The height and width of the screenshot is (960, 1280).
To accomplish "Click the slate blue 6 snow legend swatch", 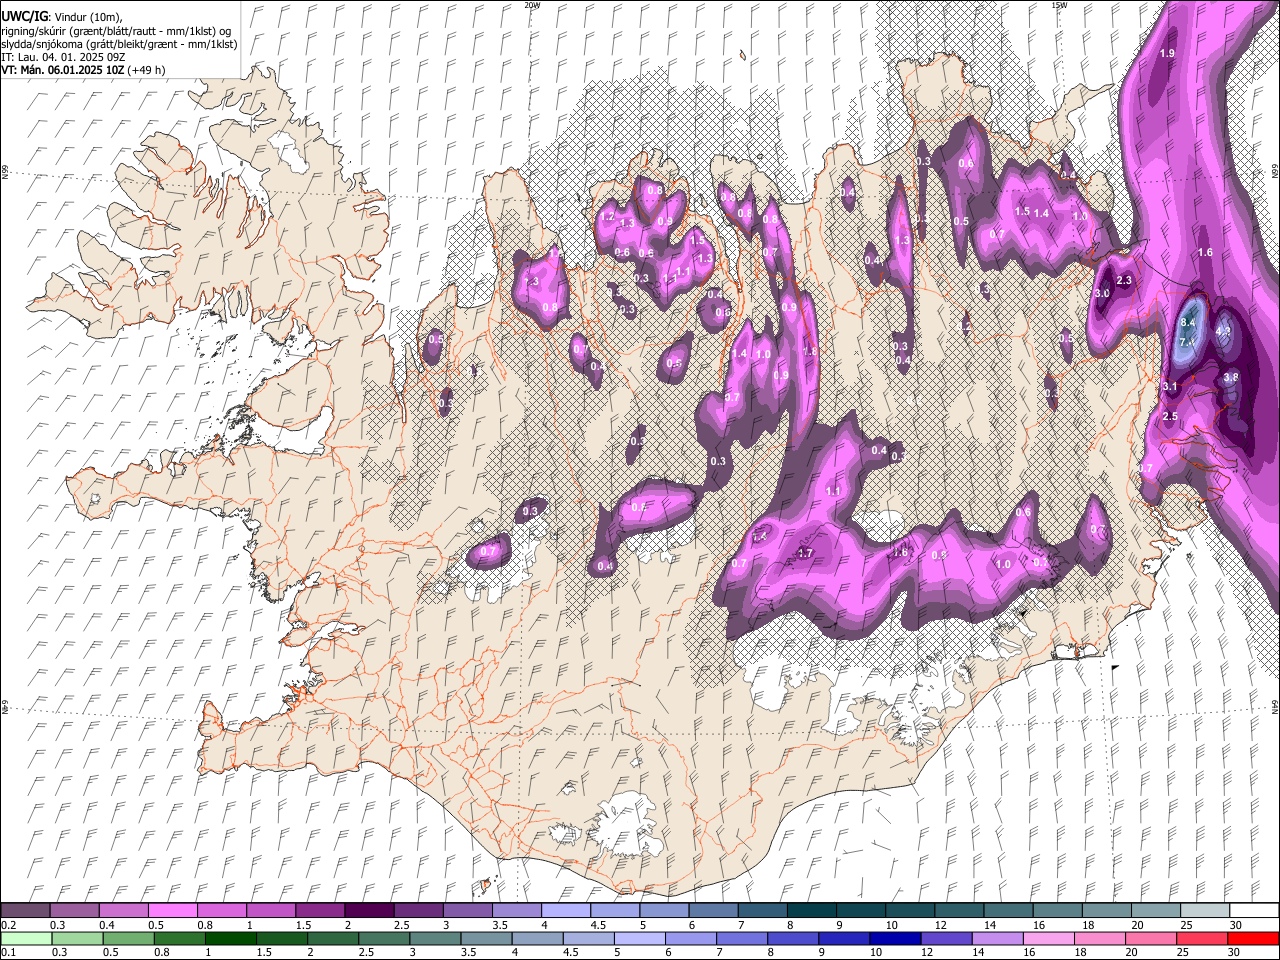I will pos(714,911).
